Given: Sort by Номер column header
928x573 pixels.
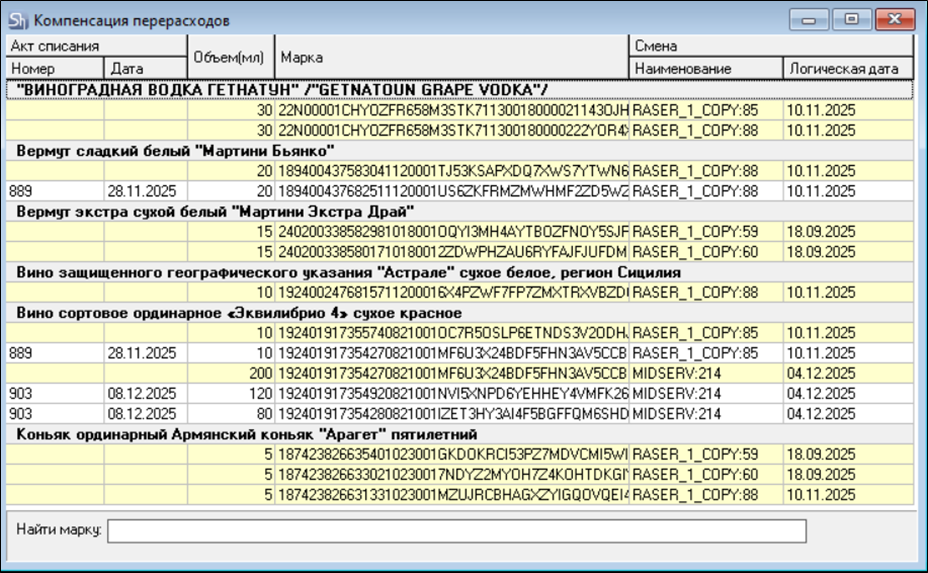Looking at the screenshot, I should pyautogui.click(x=55, y=68).
